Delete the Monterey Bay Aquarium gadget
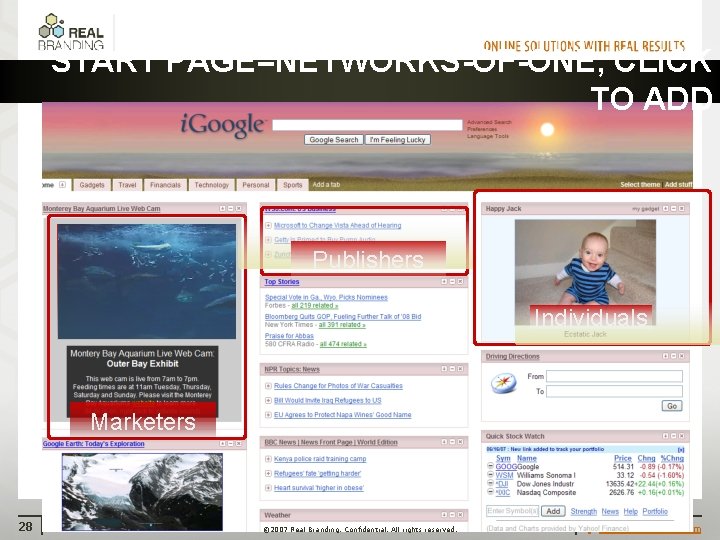This screenshot has height=540, width=720. [x=238, y=208]
